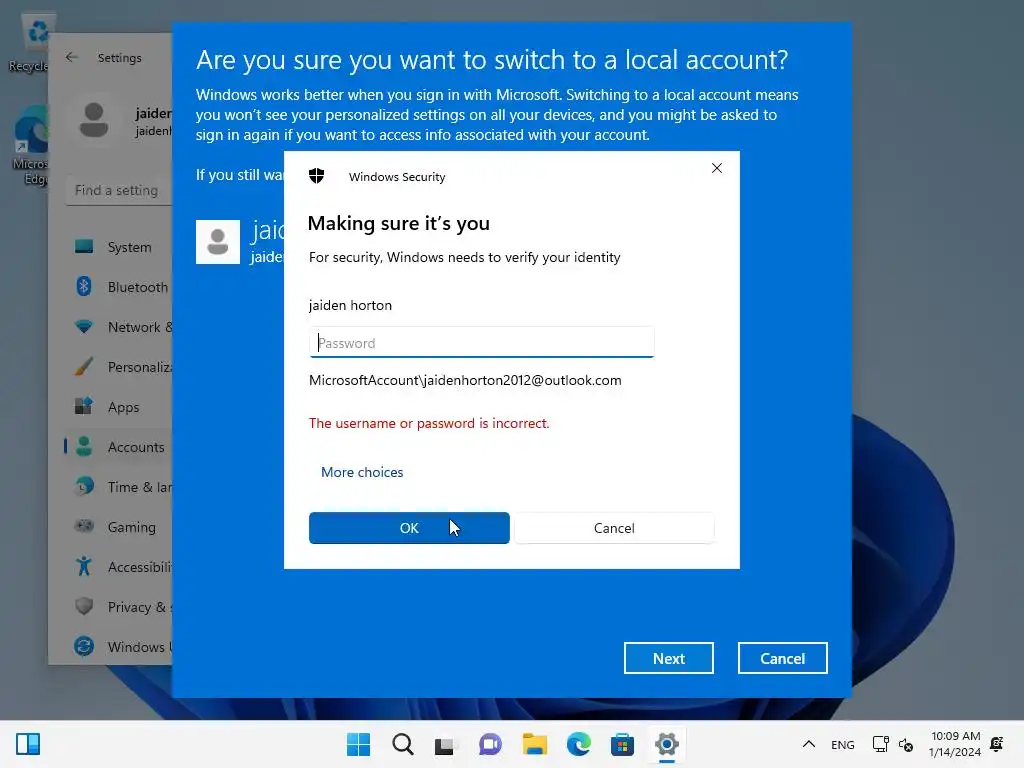Open Windows Update in Settings sidebar
Image resolution: width=1024 pixels, height=768 pixels.
(120, 647)
